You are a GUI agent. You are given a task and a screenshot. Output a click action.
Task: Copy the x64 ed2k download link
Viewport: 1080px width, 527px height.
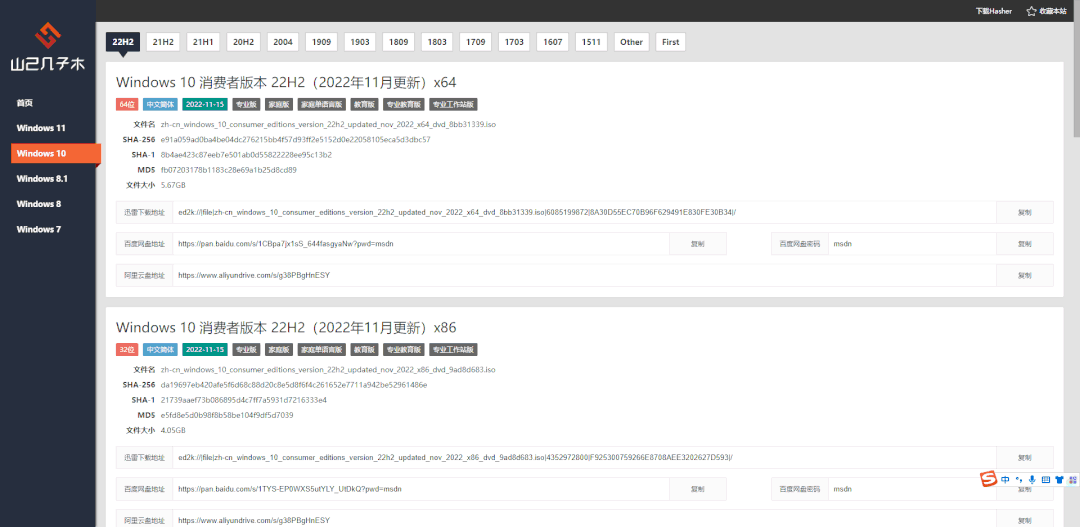pos(1024,212)
